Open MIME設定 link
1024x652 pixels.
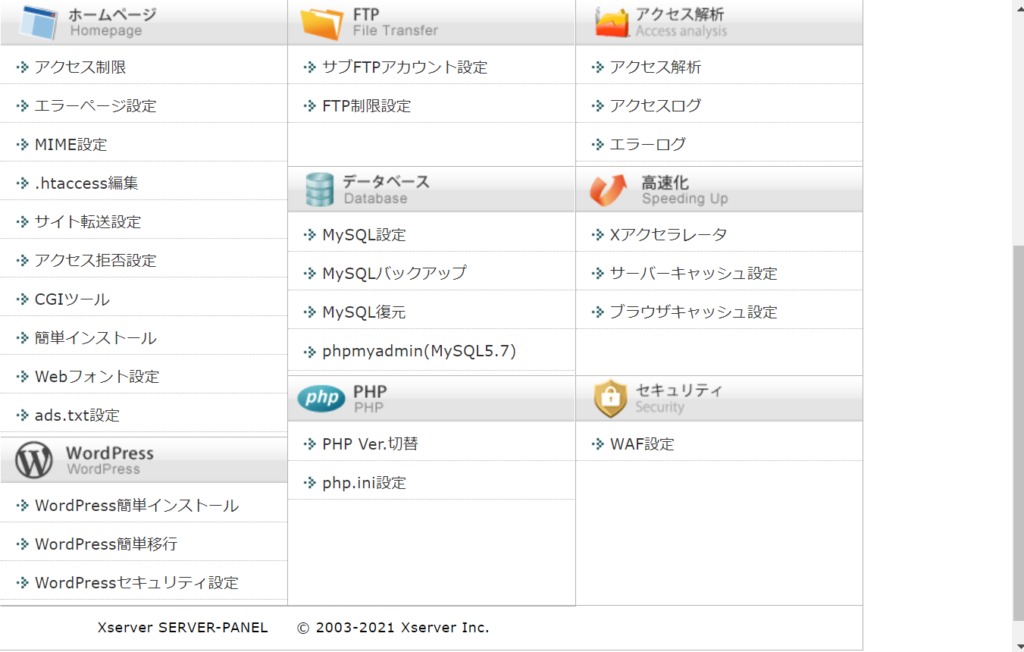point(71,144)
